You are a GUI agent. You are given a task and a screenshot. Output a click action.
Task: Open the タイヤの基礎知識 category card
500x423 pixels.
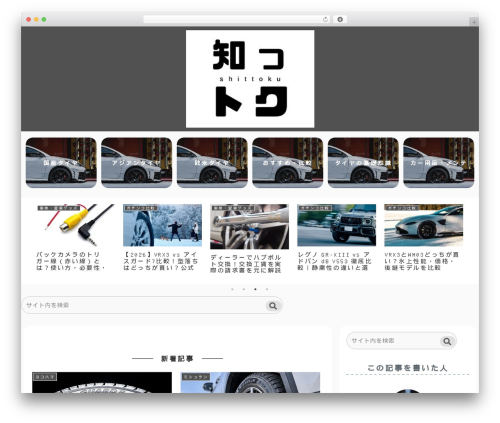pos(363,163)
